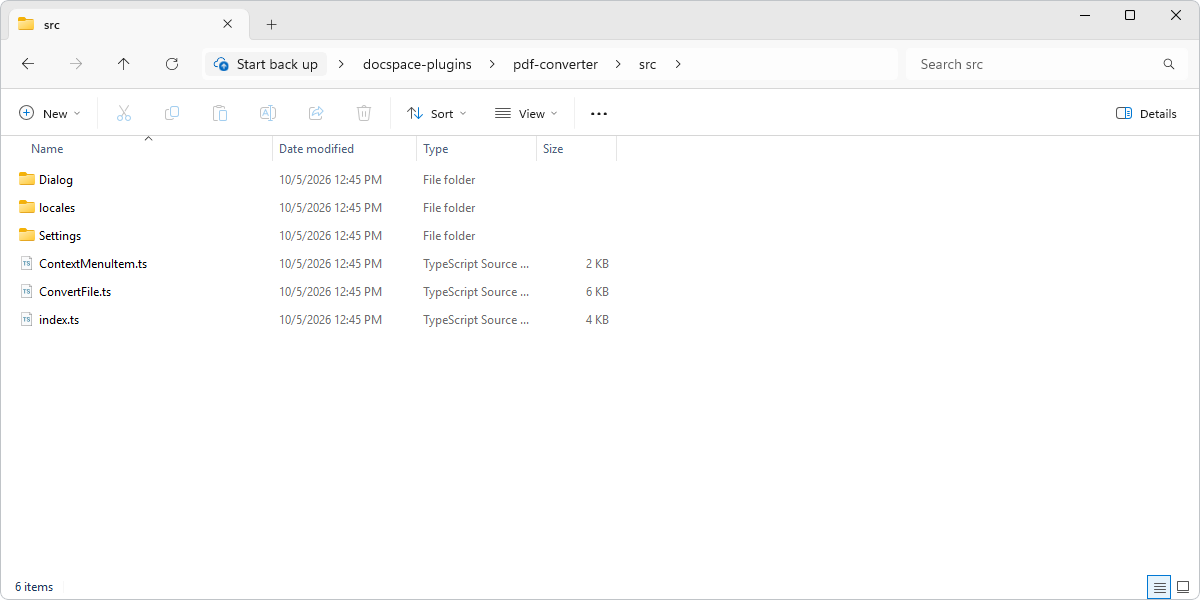Refresh the src folder view

[x=172, y=64]
